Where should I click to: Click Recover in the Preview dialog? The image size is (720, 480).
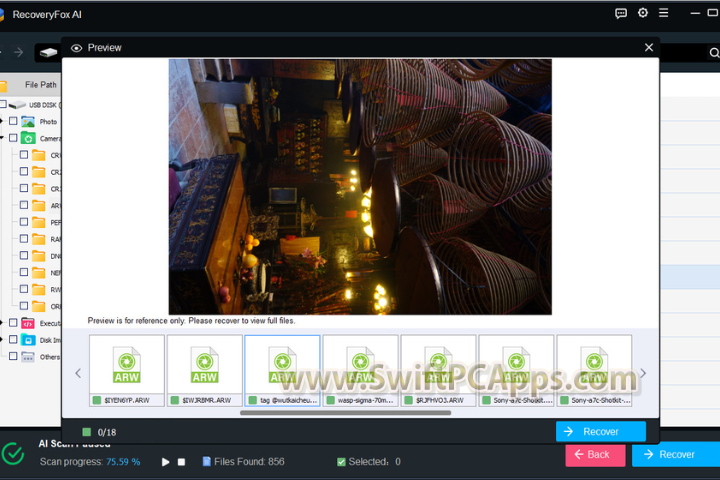click(601, 431)
